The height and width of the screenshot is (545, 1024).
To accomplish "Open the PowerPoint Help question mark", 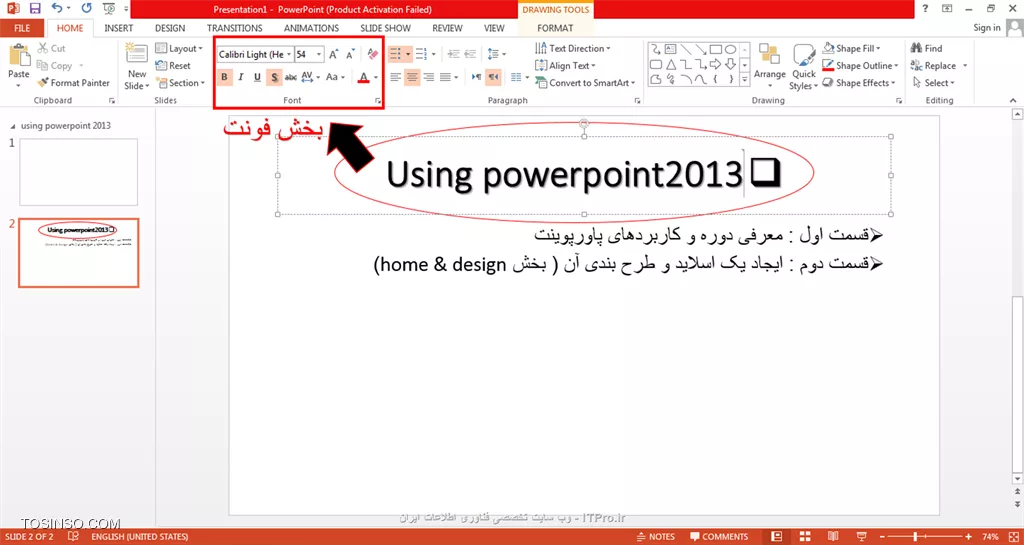I will pyautogui.click(x=927, y=8).
